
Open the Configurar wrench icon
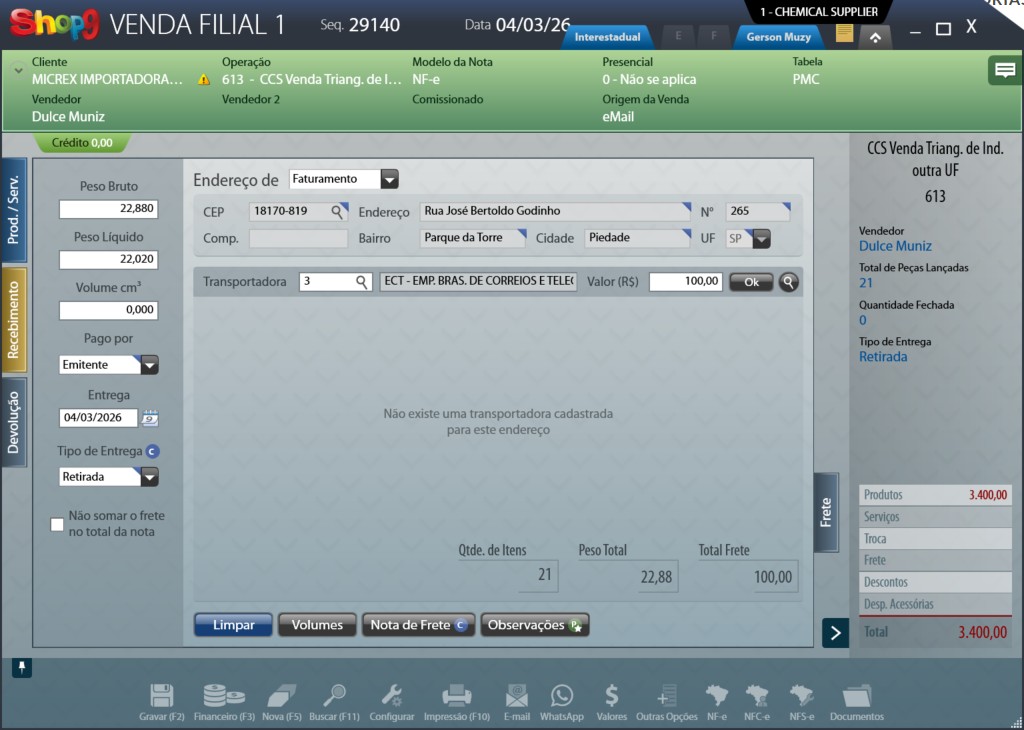point(391,696)
